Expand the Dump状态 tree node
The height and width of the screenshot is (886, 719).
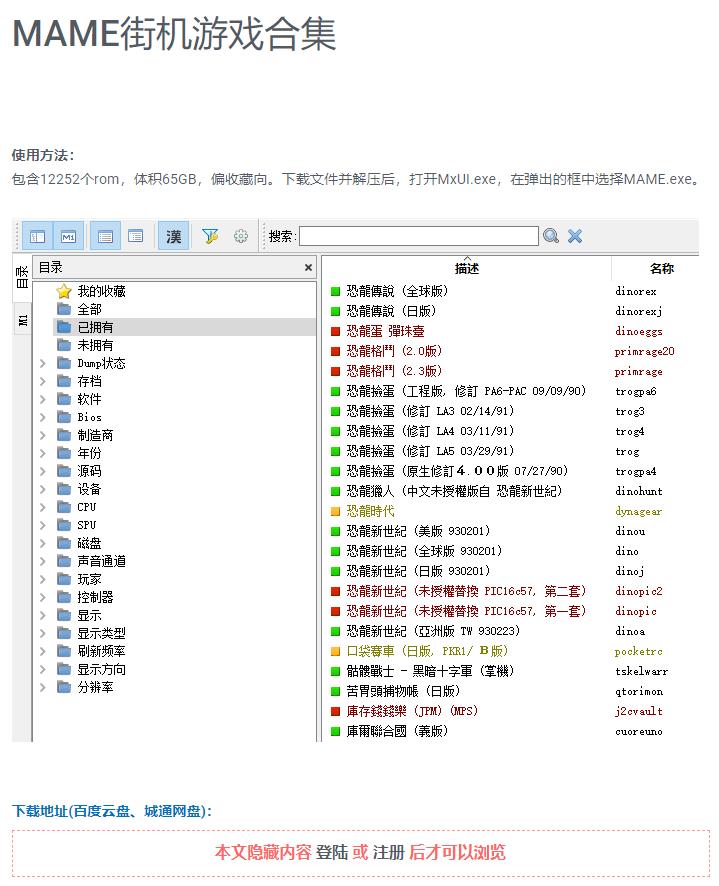43,364
